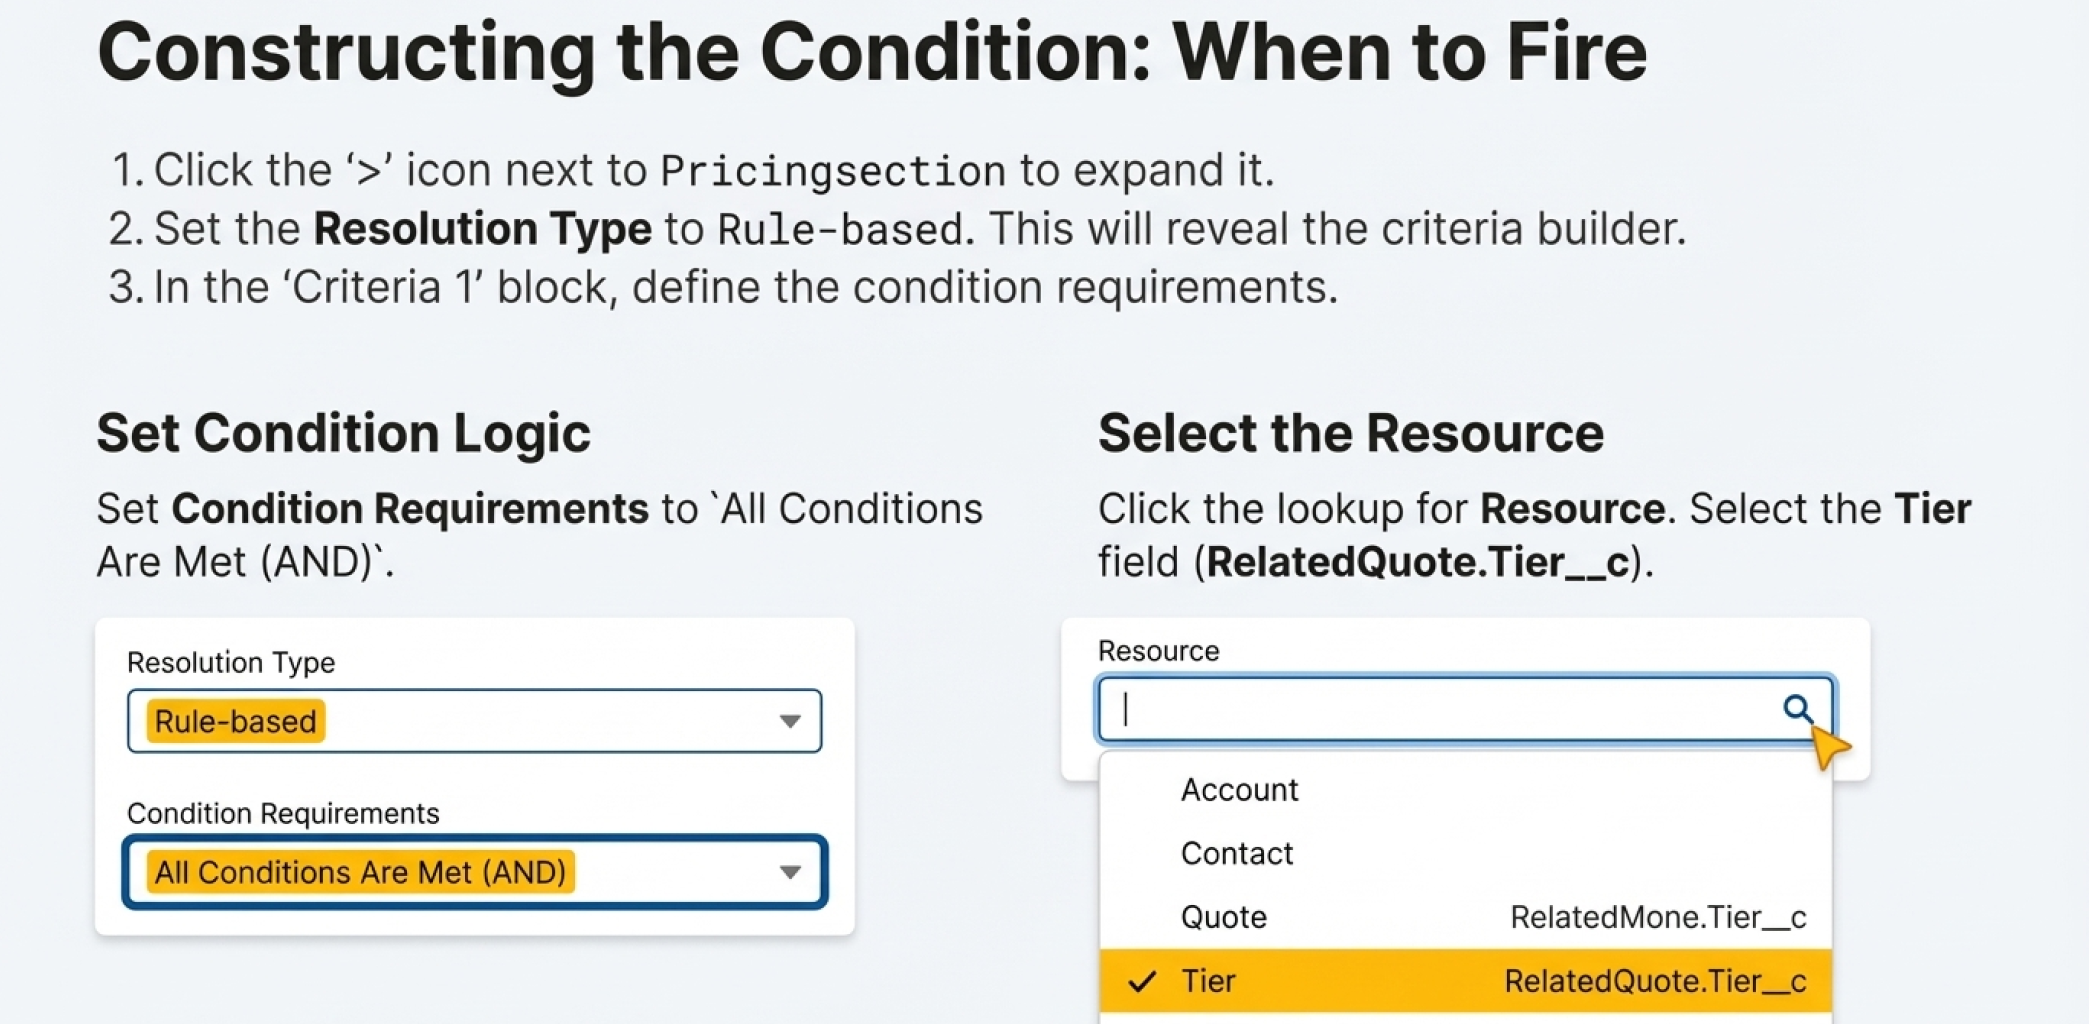Click the highlighted Rule-based value
This screenshot has width=2089, height=1024.
(236, 721)
